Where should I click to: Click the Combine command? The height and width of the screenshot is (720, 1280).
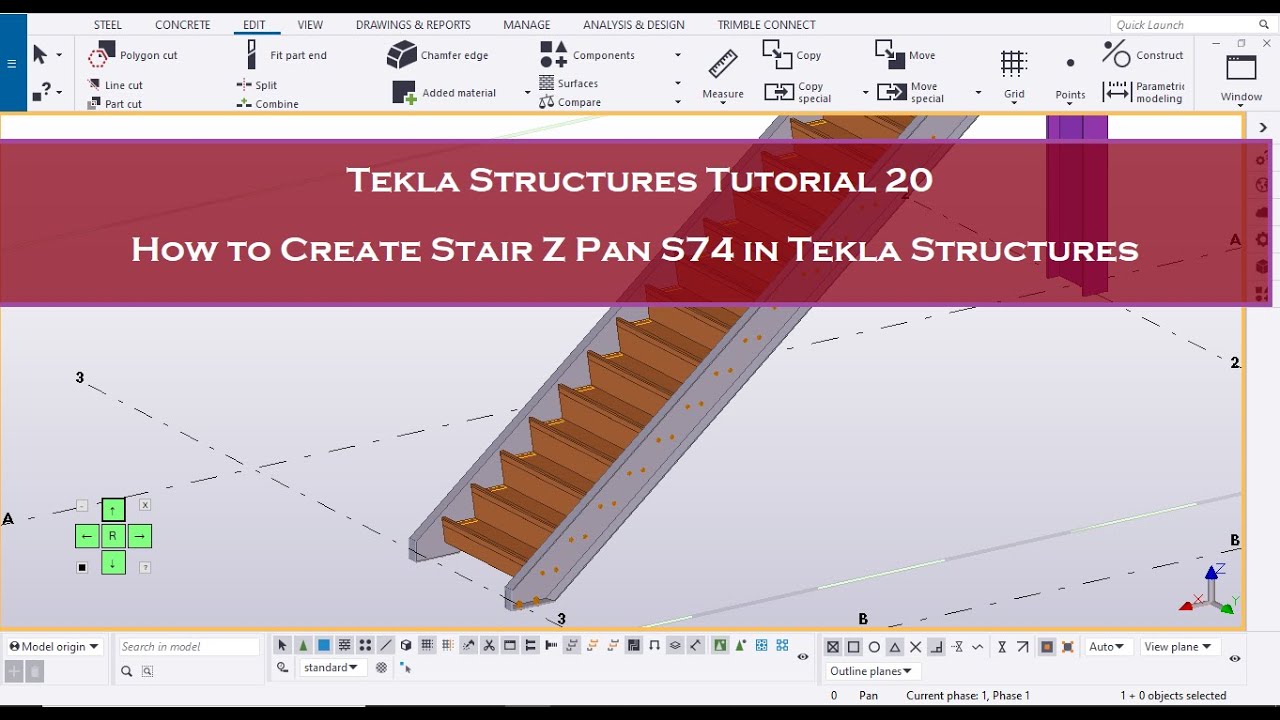[268, 103]
